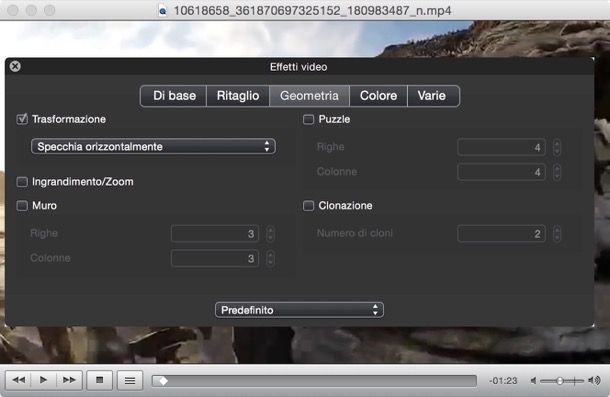Screen dimensions: 610x397
Task: Set full volume with loud speaker icon
Action: click(x=594, y=380)
